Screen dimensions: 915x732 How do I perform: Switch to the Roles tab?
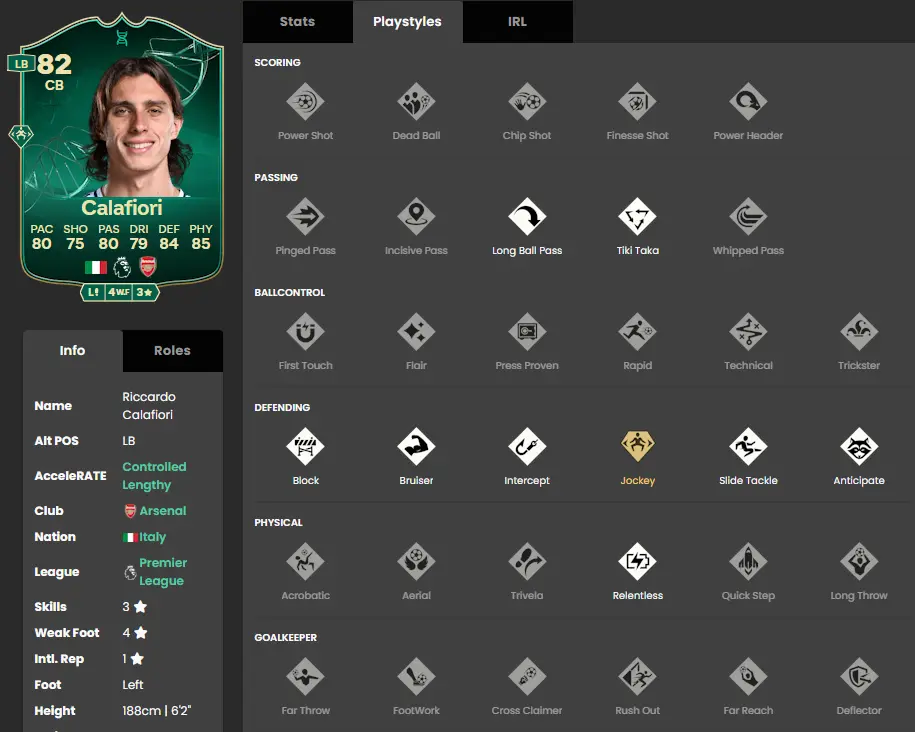[173, 350]
